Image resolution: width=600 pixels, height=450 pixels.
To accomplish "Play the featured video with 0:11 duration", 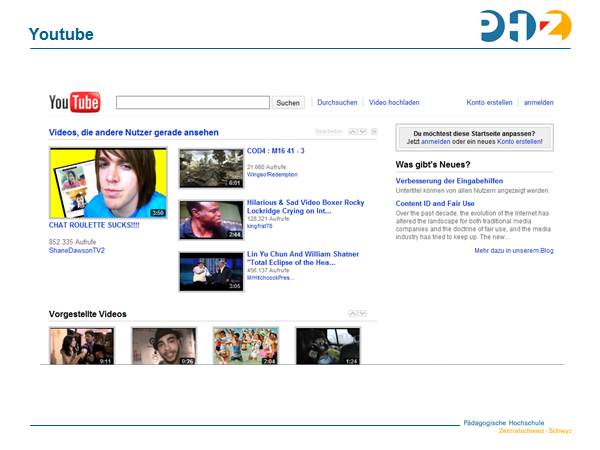I will (x=82, y=346).
